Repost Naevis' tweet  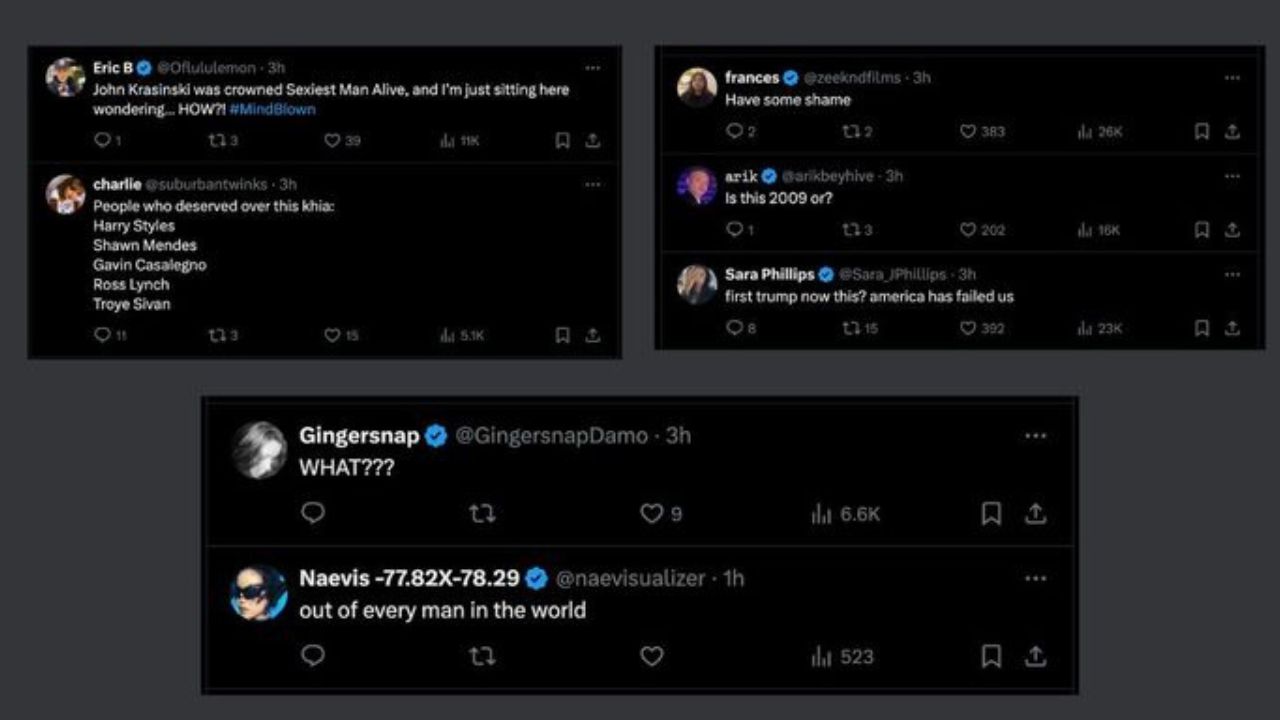[482, 657]
